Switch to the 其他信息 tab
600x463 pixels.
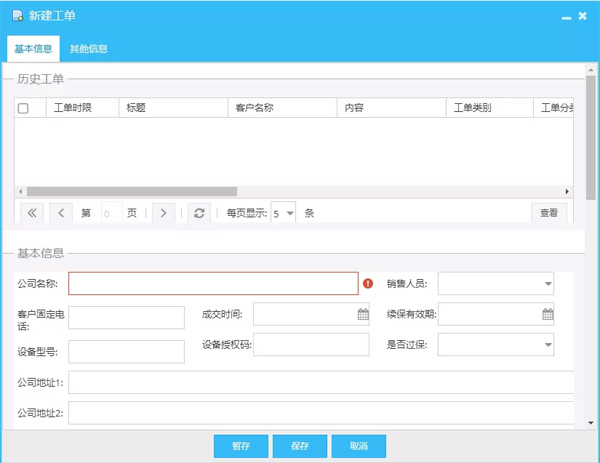click(89, 48)
